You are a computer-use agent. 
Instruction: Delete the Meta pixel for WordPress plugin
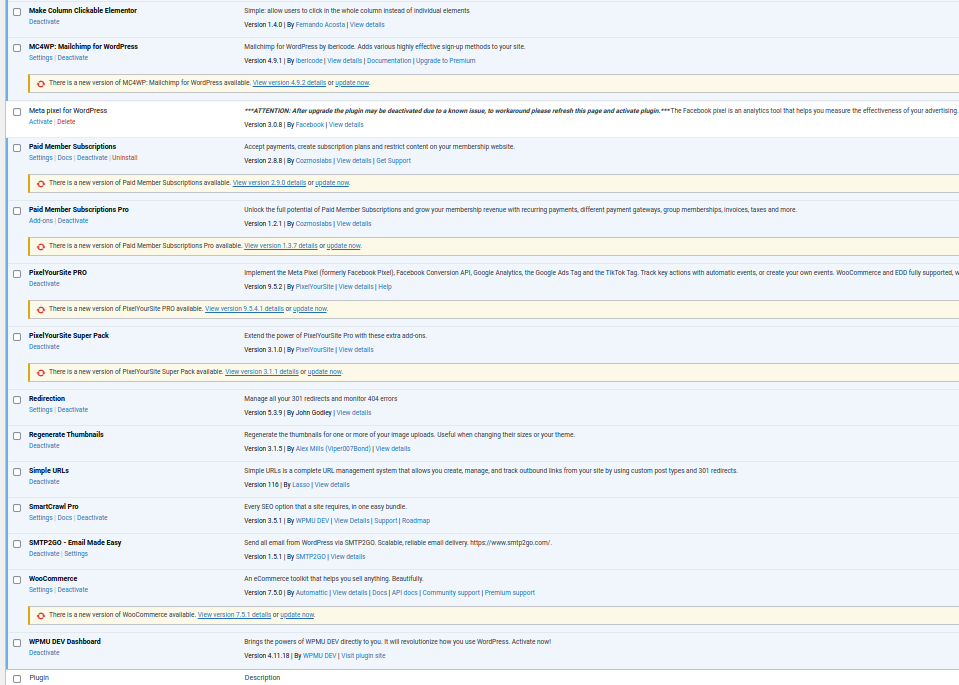[66, 122]
